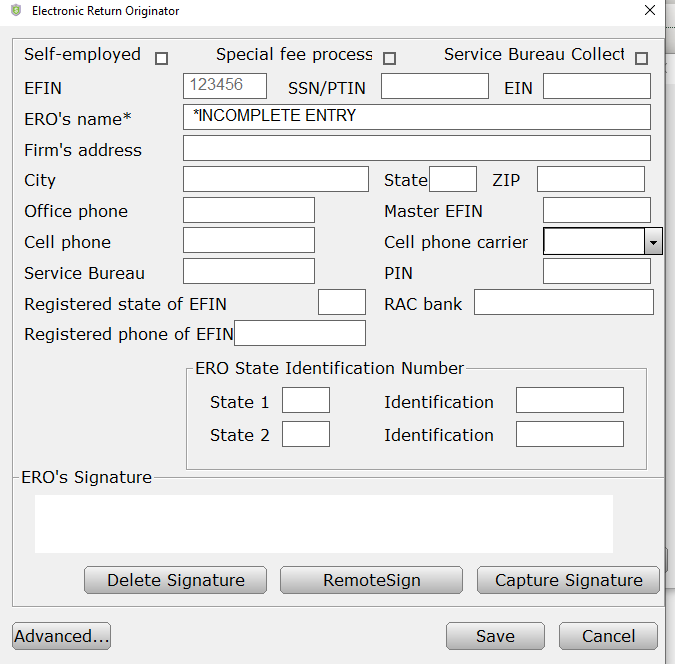675x664 pixels.
Task: Select the RemoteSign button
Action: click(371, 580)
